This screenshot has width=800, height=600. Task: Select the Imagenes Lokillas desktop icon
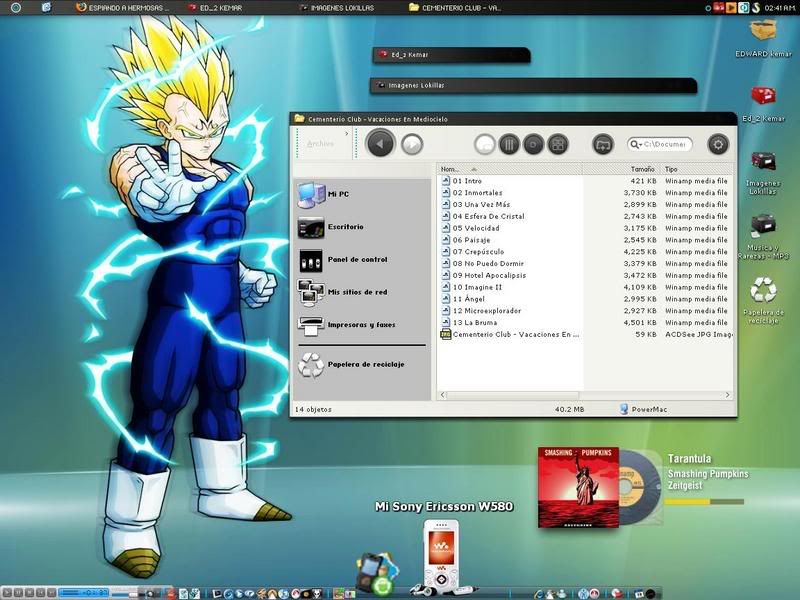(763, 162)
